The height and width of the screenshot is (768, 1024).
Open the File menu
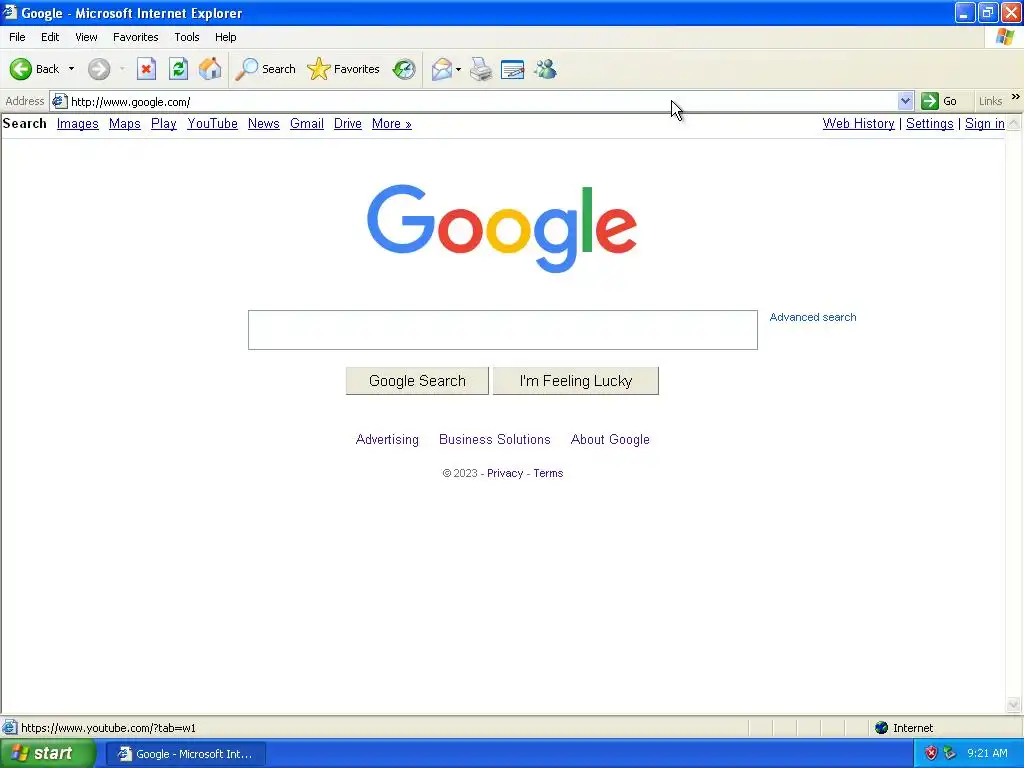[17, 37]
